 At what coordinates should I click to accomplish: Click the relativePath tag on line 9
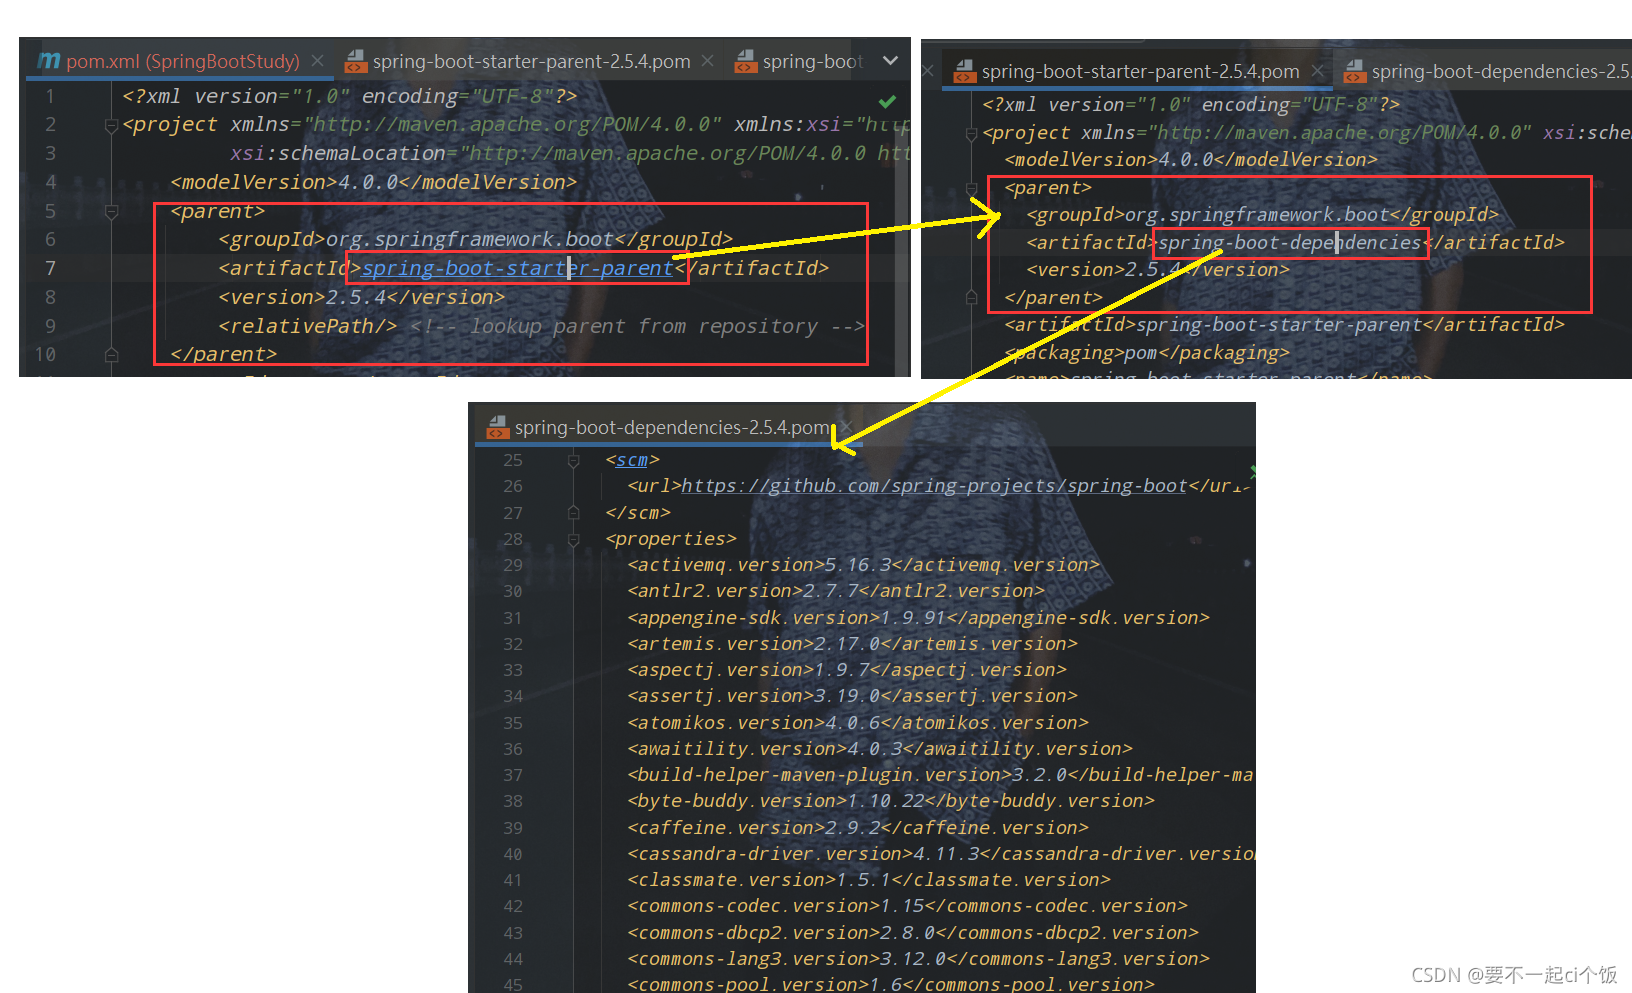pyautogui.click(x=308, y=326)
